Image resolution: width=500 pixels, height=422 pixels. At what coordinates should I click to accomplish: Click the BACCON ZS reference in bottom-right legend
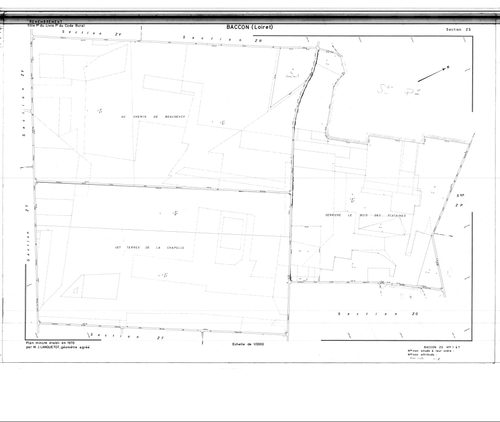pyautogui.click(x=442, y=347)
